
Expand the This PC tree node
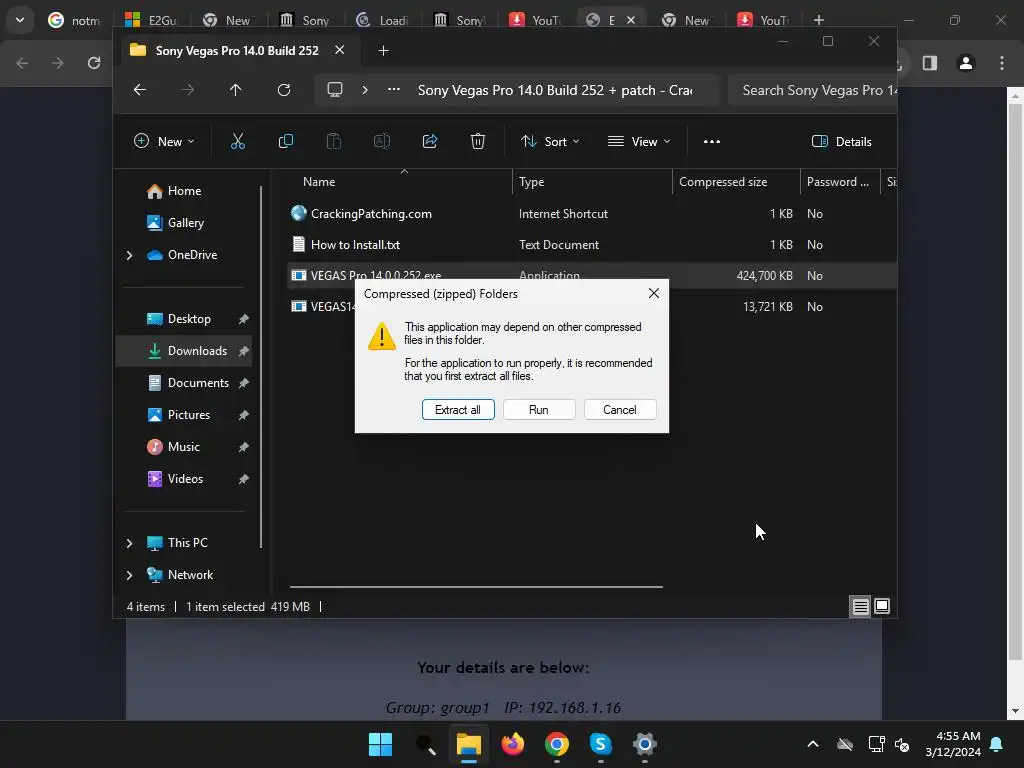pyautogui.click(x=129, y=543)
